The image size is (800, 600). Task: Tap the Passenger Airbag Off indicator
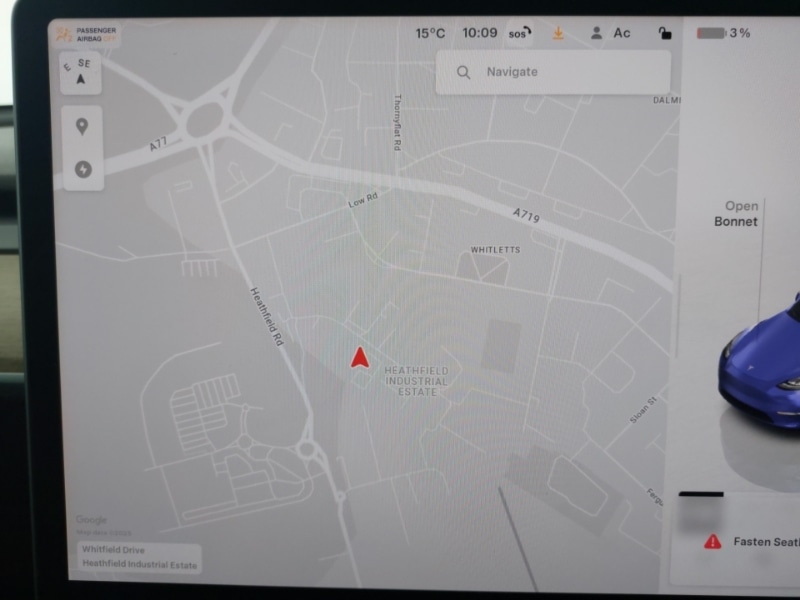pyautogui.click(x=88, y=35)
